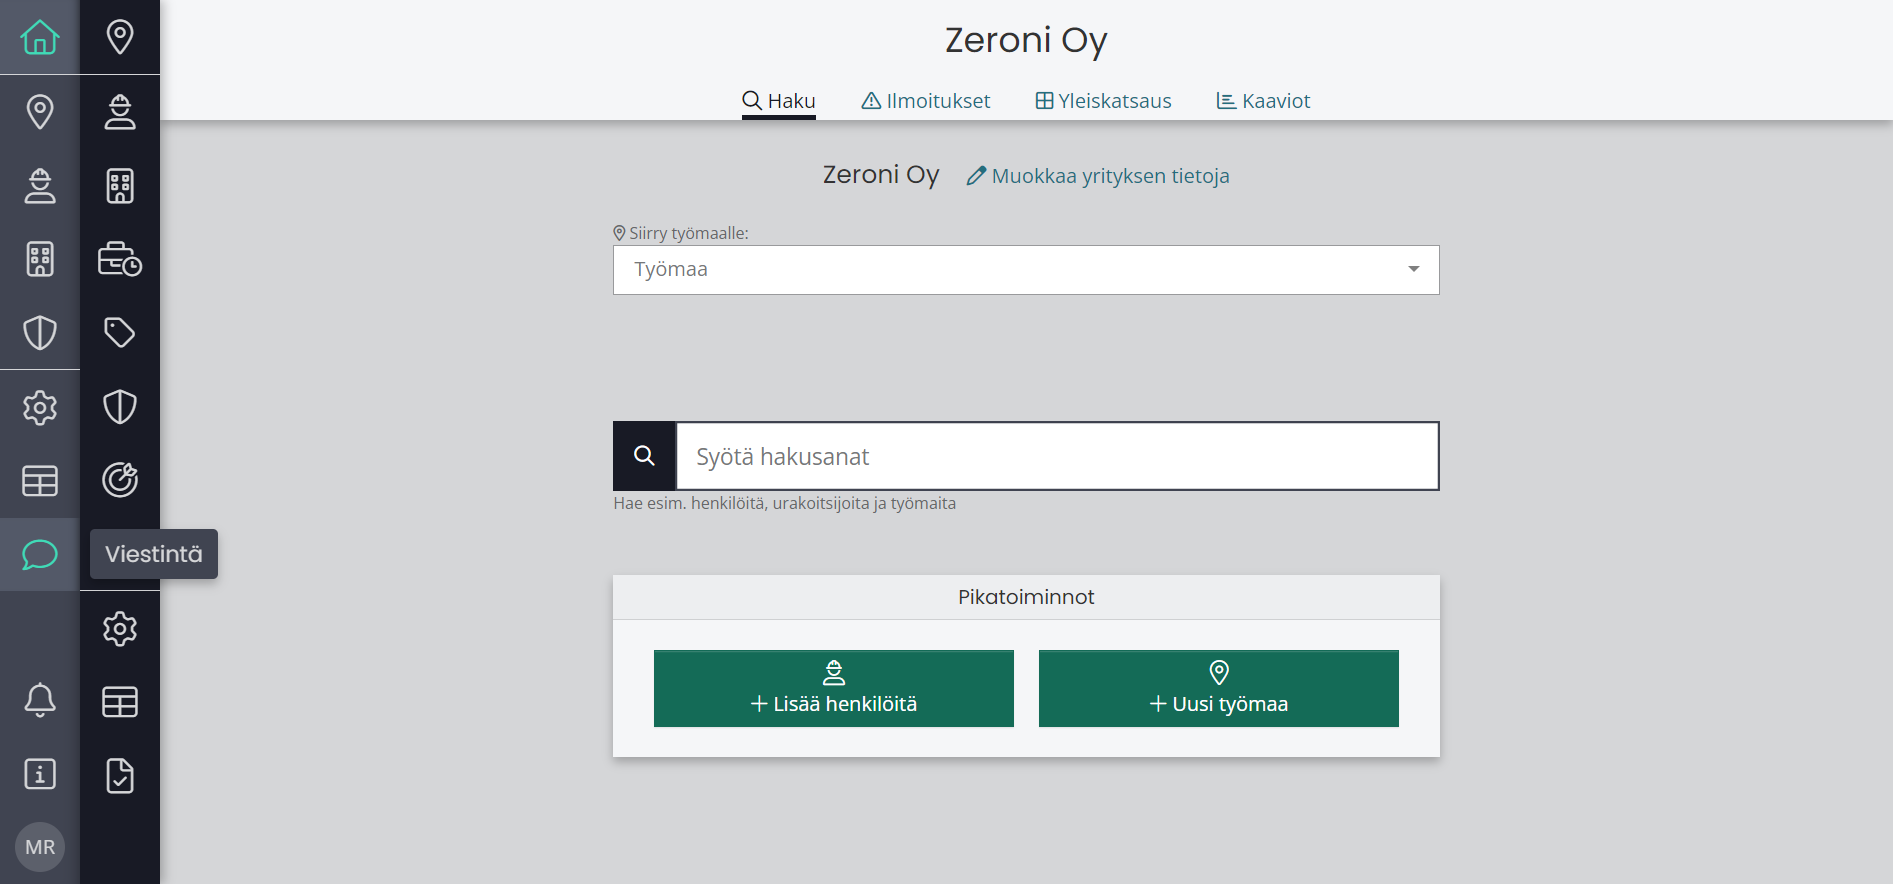
Task: Open table icon in left sidebar column
Action: (x=40, y=481)
